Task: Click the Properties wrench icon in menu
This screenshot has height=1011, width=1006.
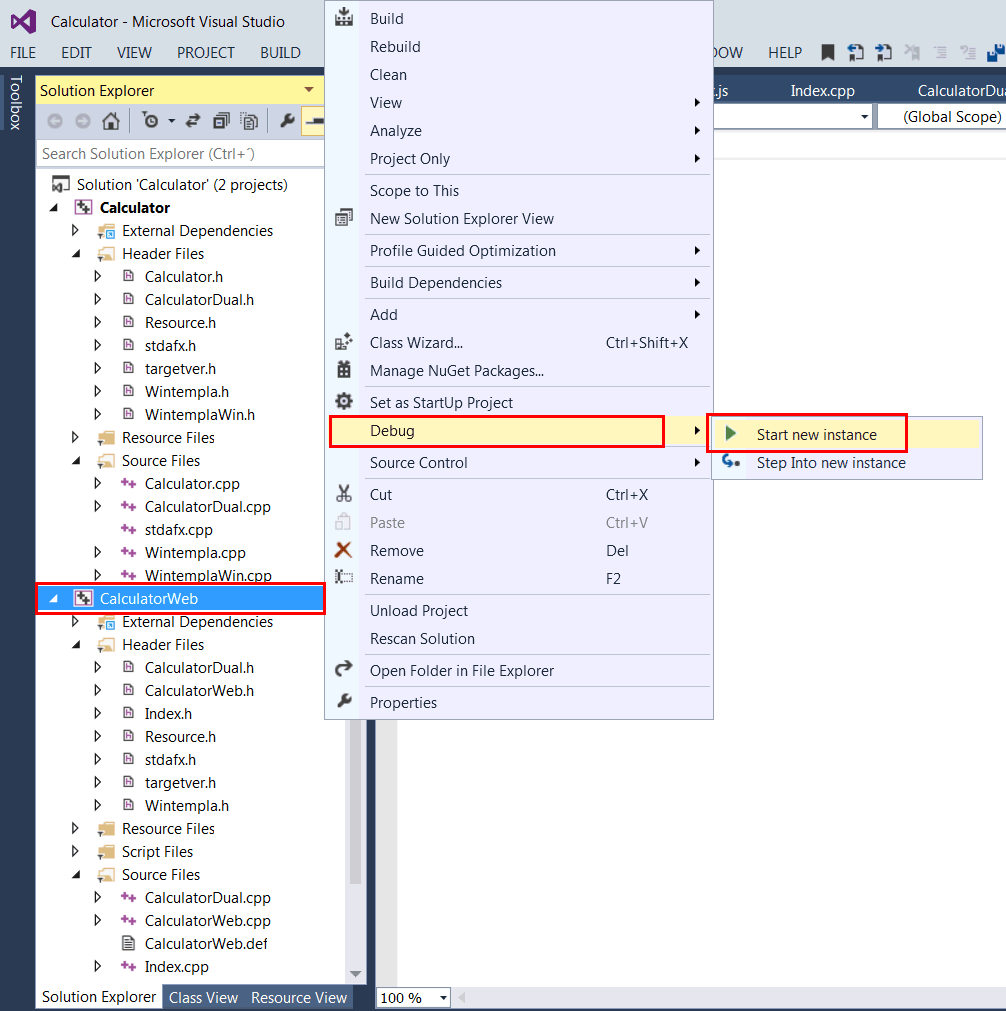Action: 344,701
